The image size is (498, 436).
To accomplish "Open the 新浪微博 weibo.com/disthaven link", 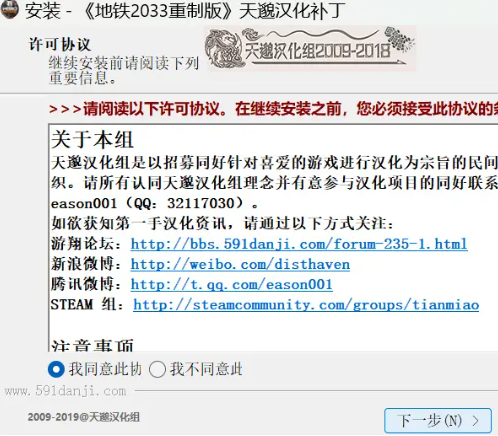I will pyautogui.click(x=240, y=264).
